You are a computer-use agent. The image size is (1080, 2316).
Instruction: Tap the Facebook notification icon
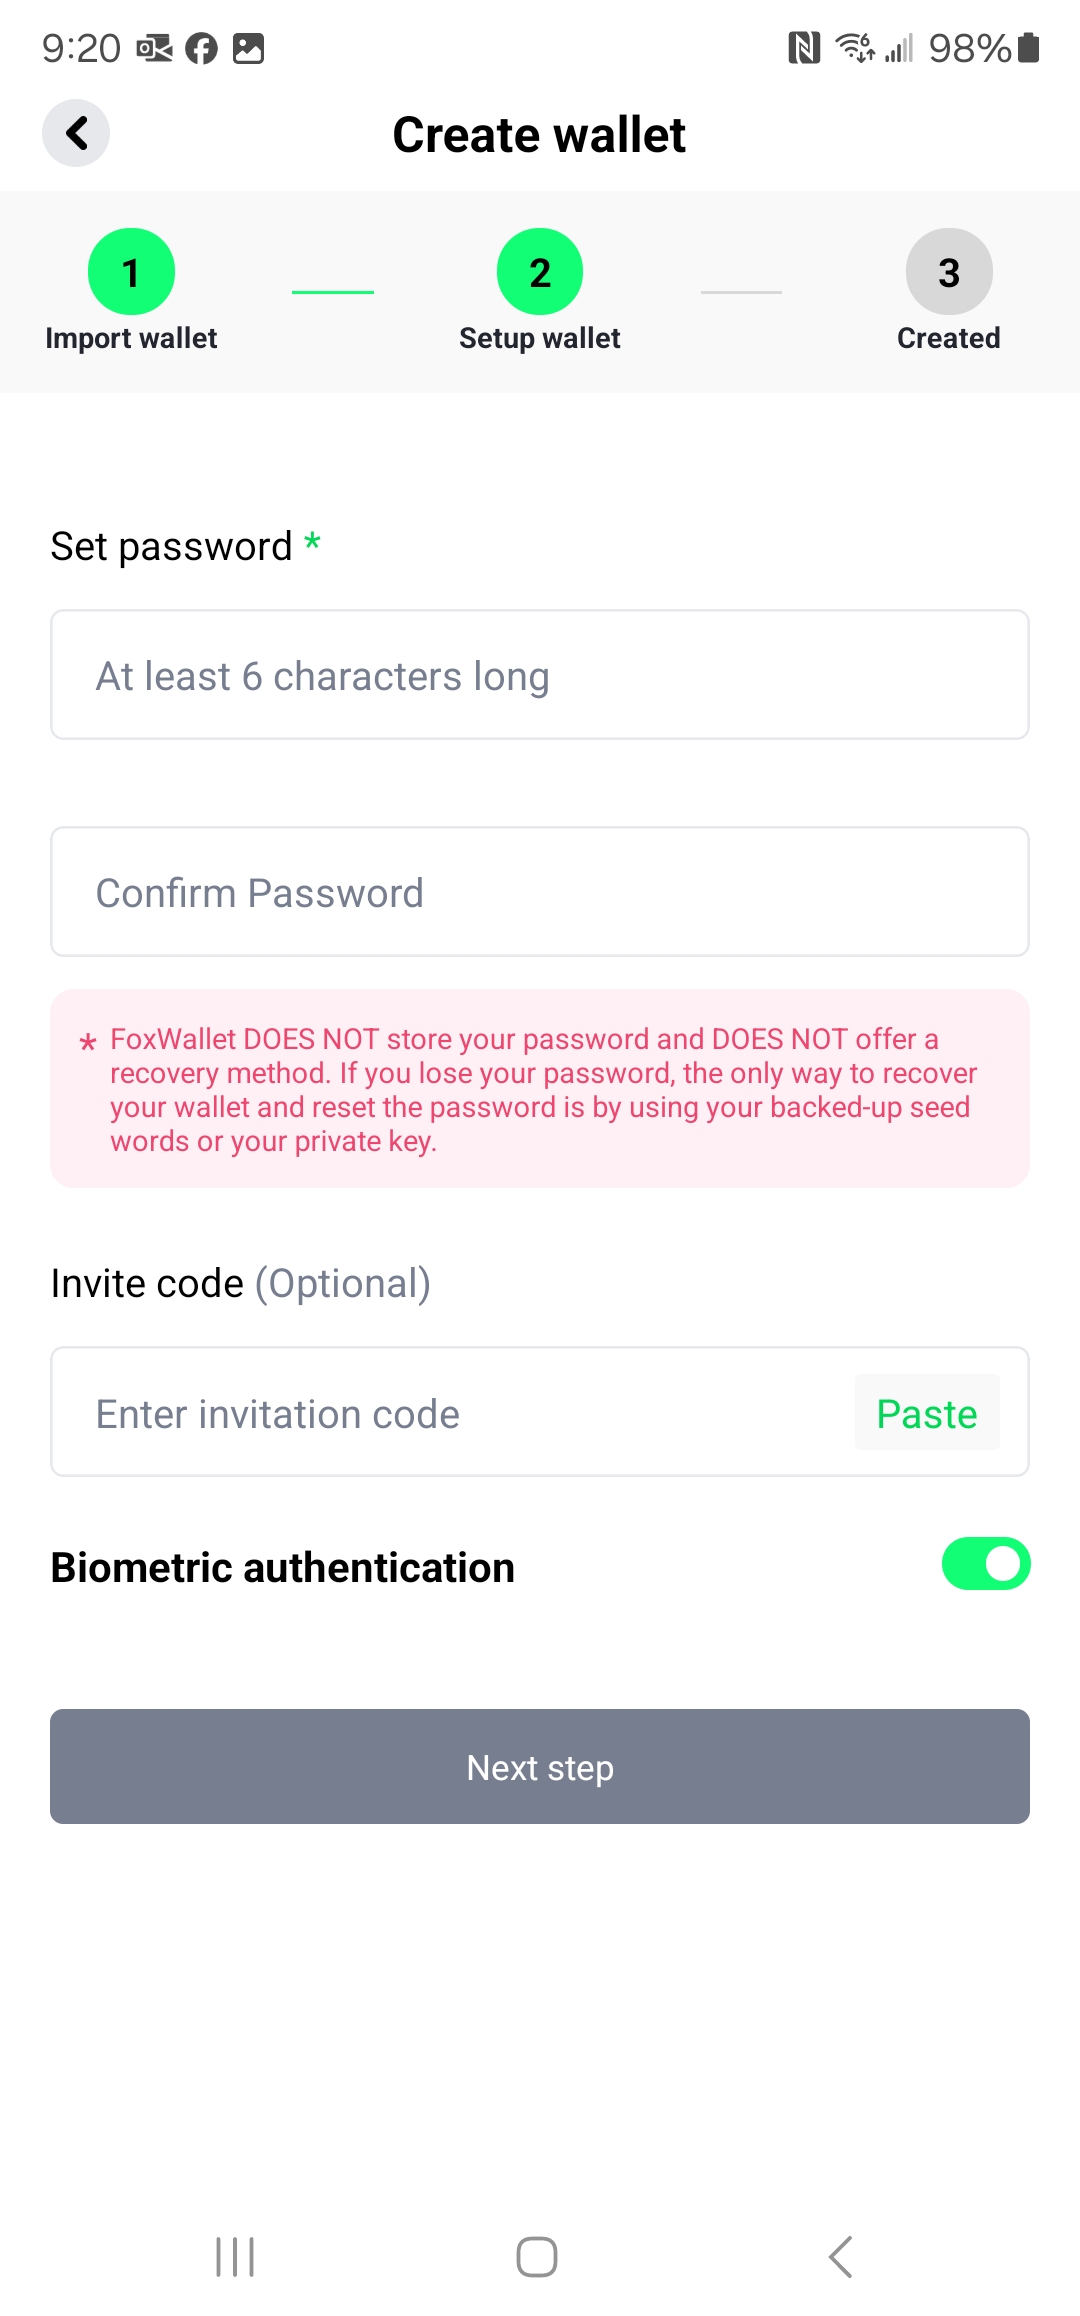pos(201,48)
